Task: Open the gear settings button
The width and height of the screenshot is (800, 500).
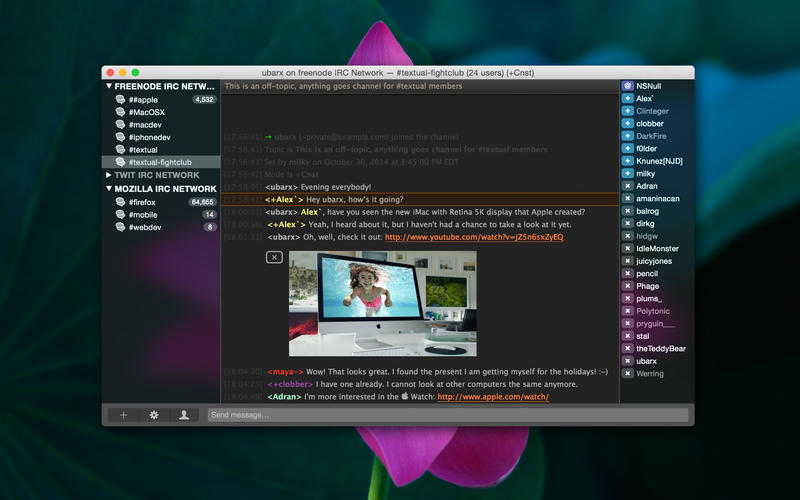Action: pos(154,415)
